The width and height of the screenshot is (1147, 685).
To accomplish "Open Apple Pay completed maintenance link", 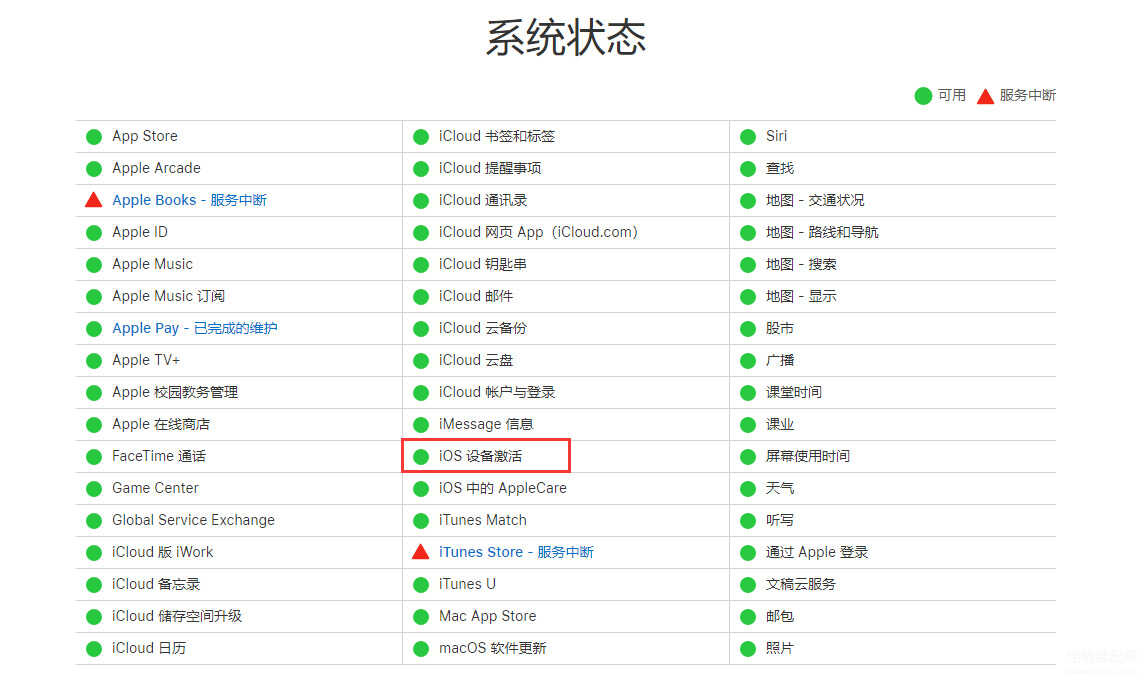I will coord(195,329).
